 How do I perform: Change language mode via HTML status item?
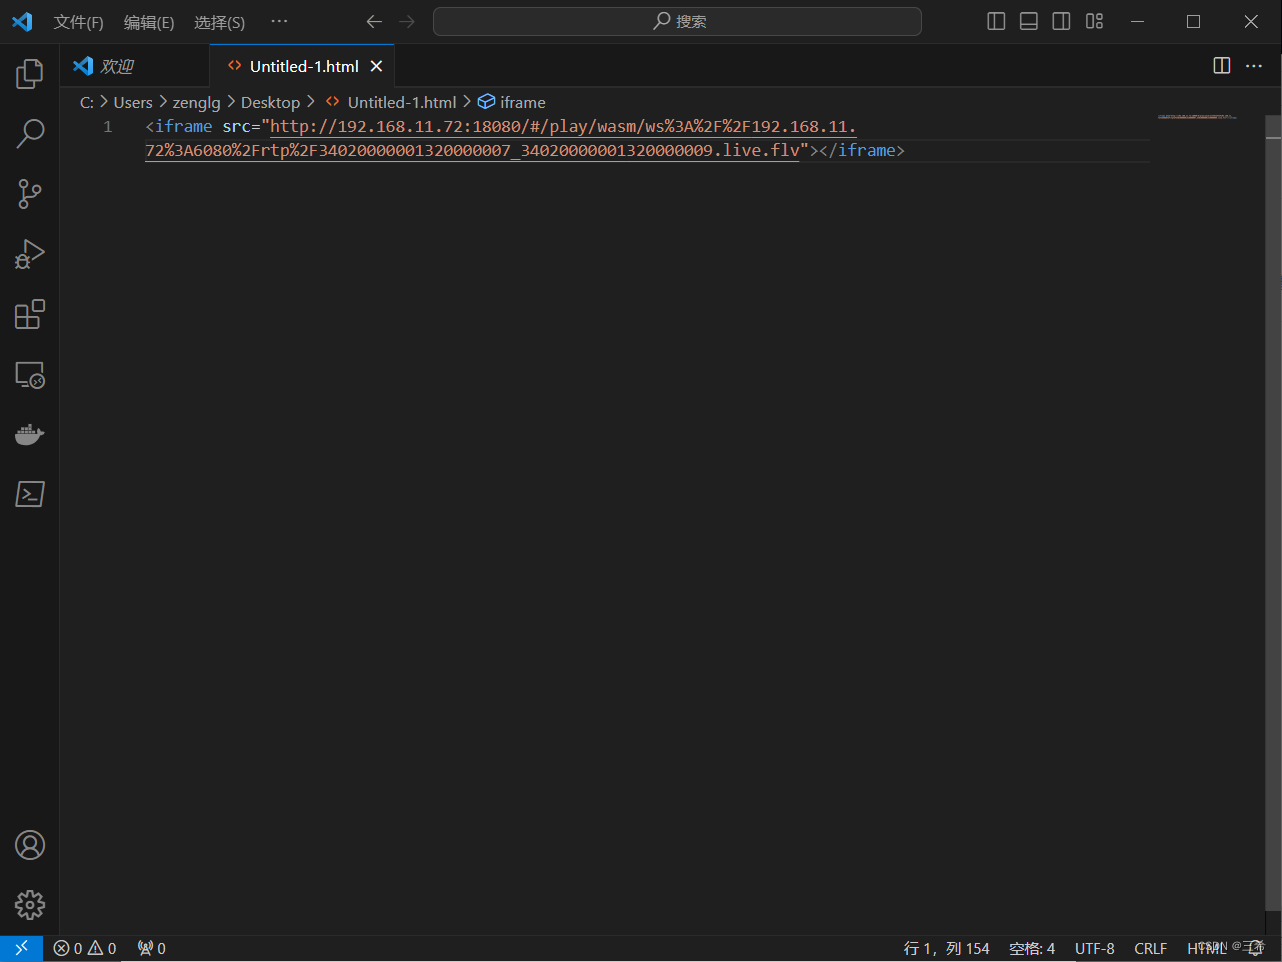[1206, 948]
